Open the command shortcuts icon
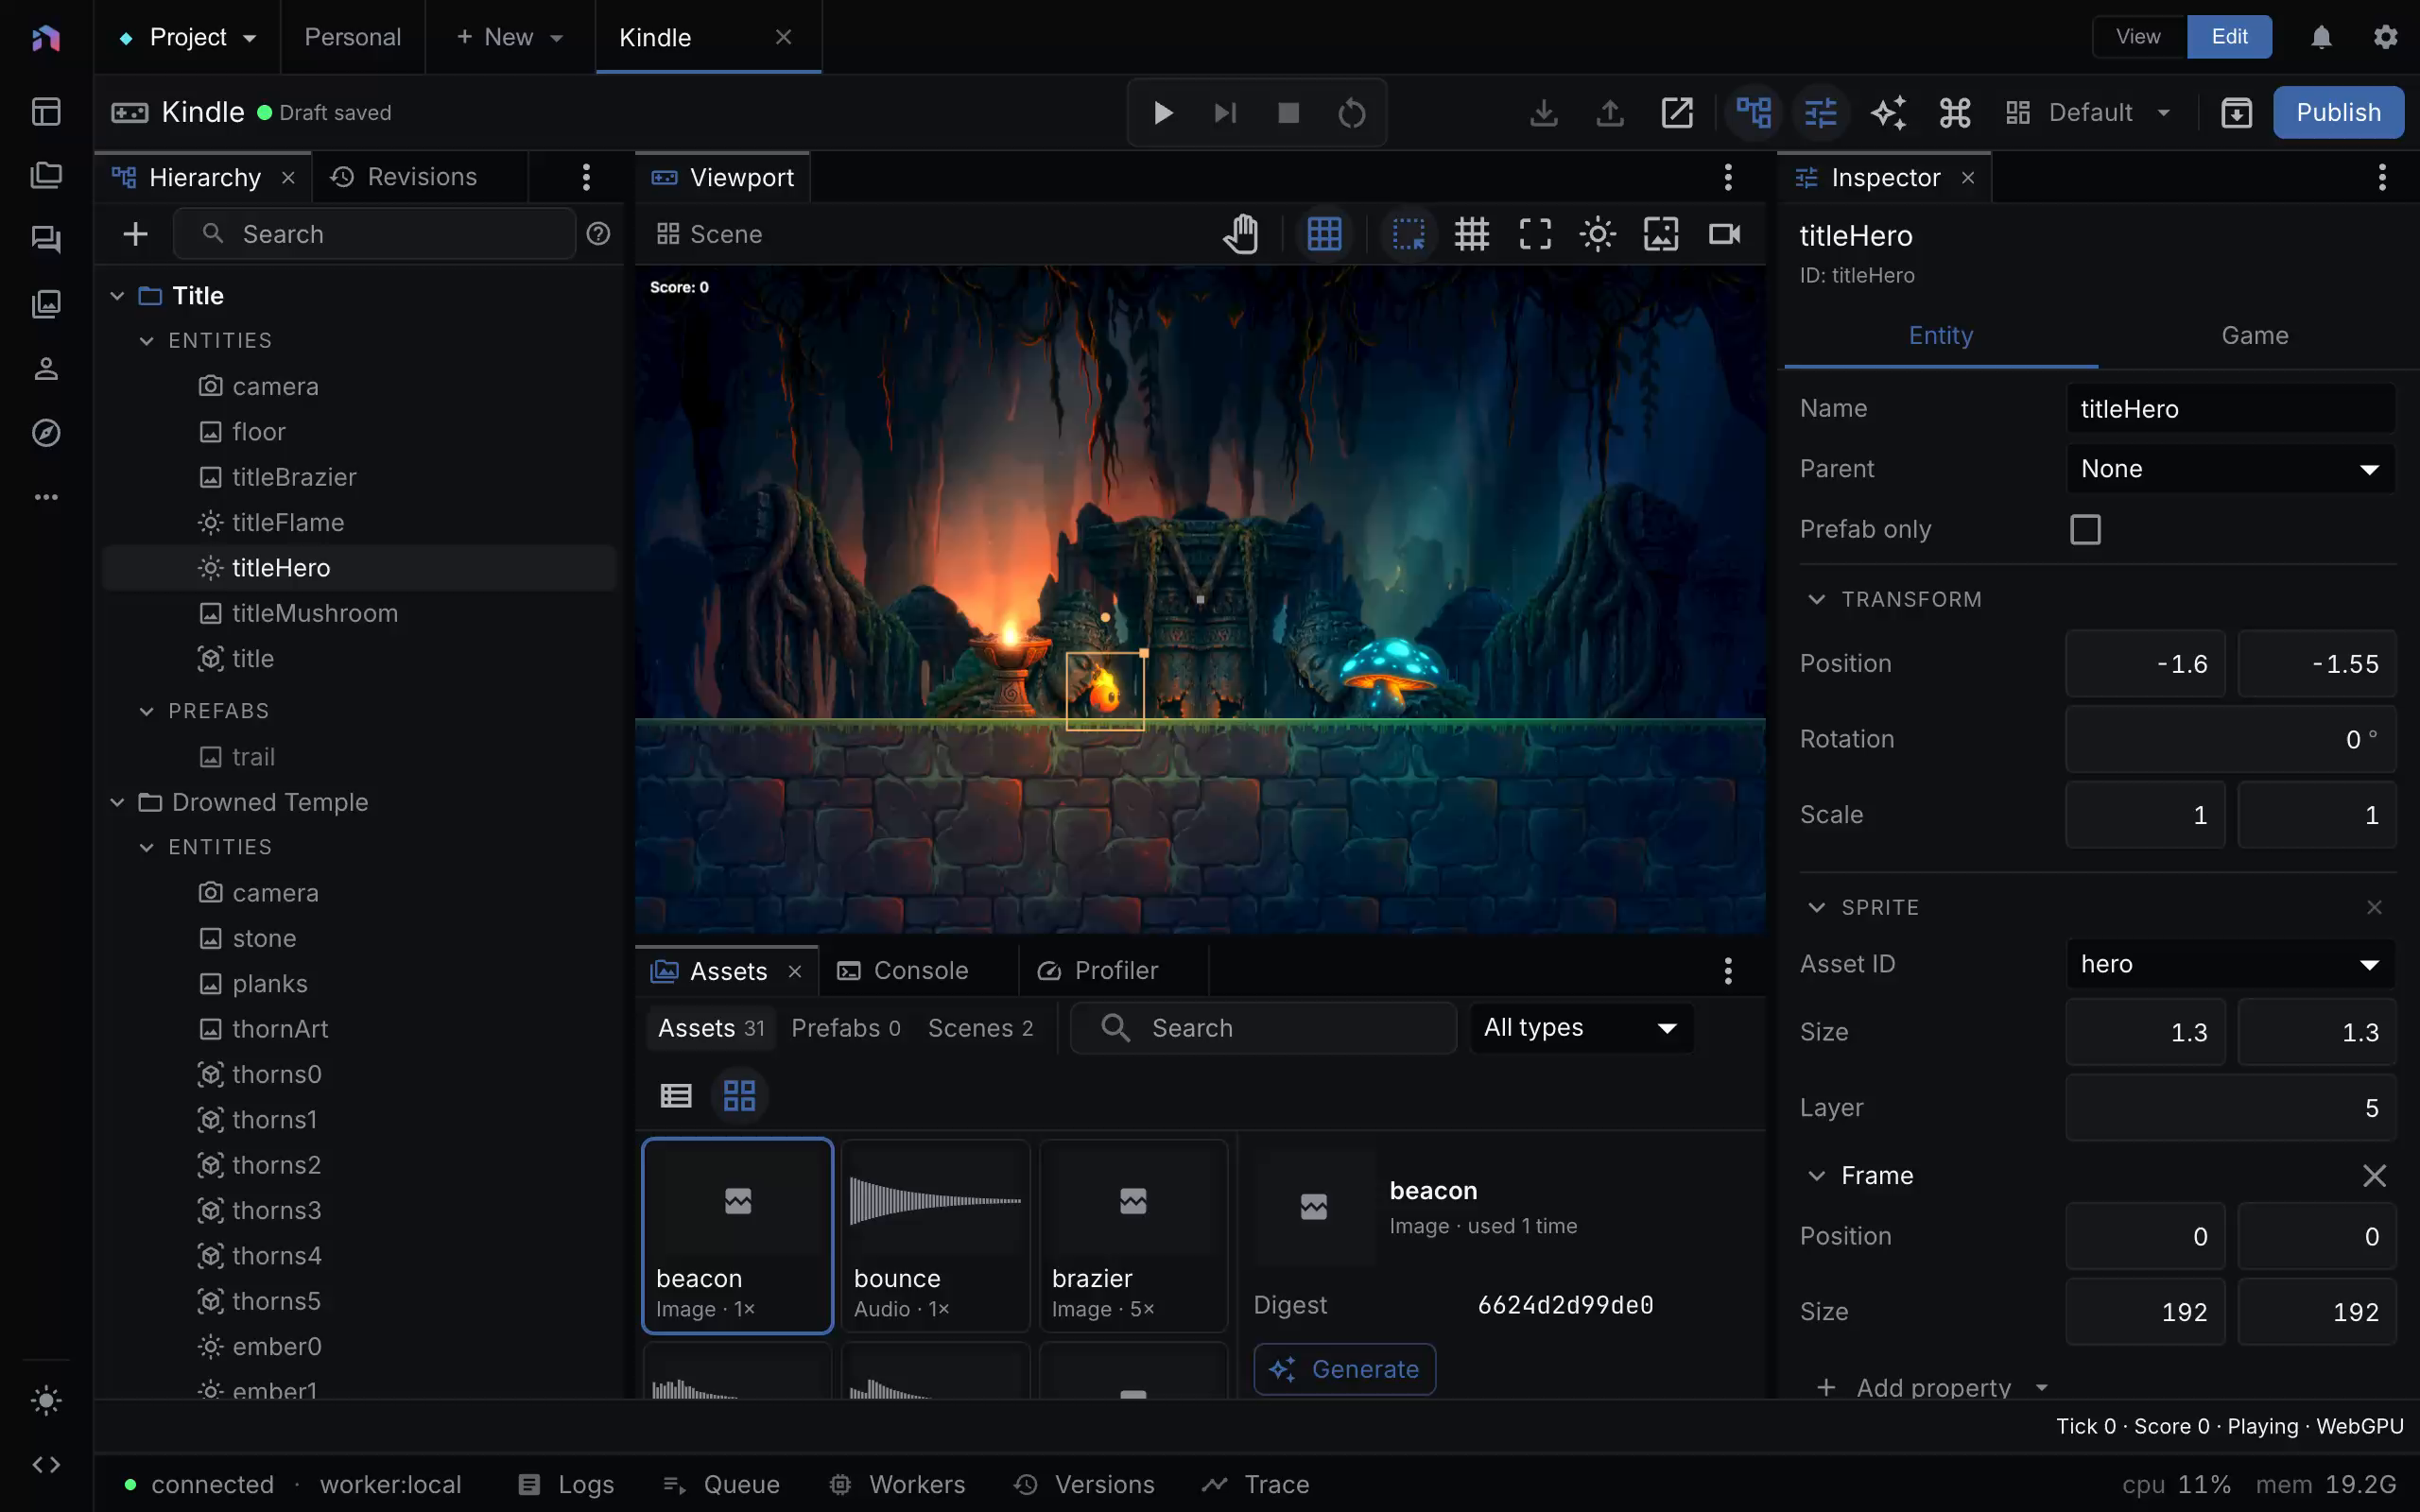This screenshot has width=2420, height=1512. click(1955, 113)
